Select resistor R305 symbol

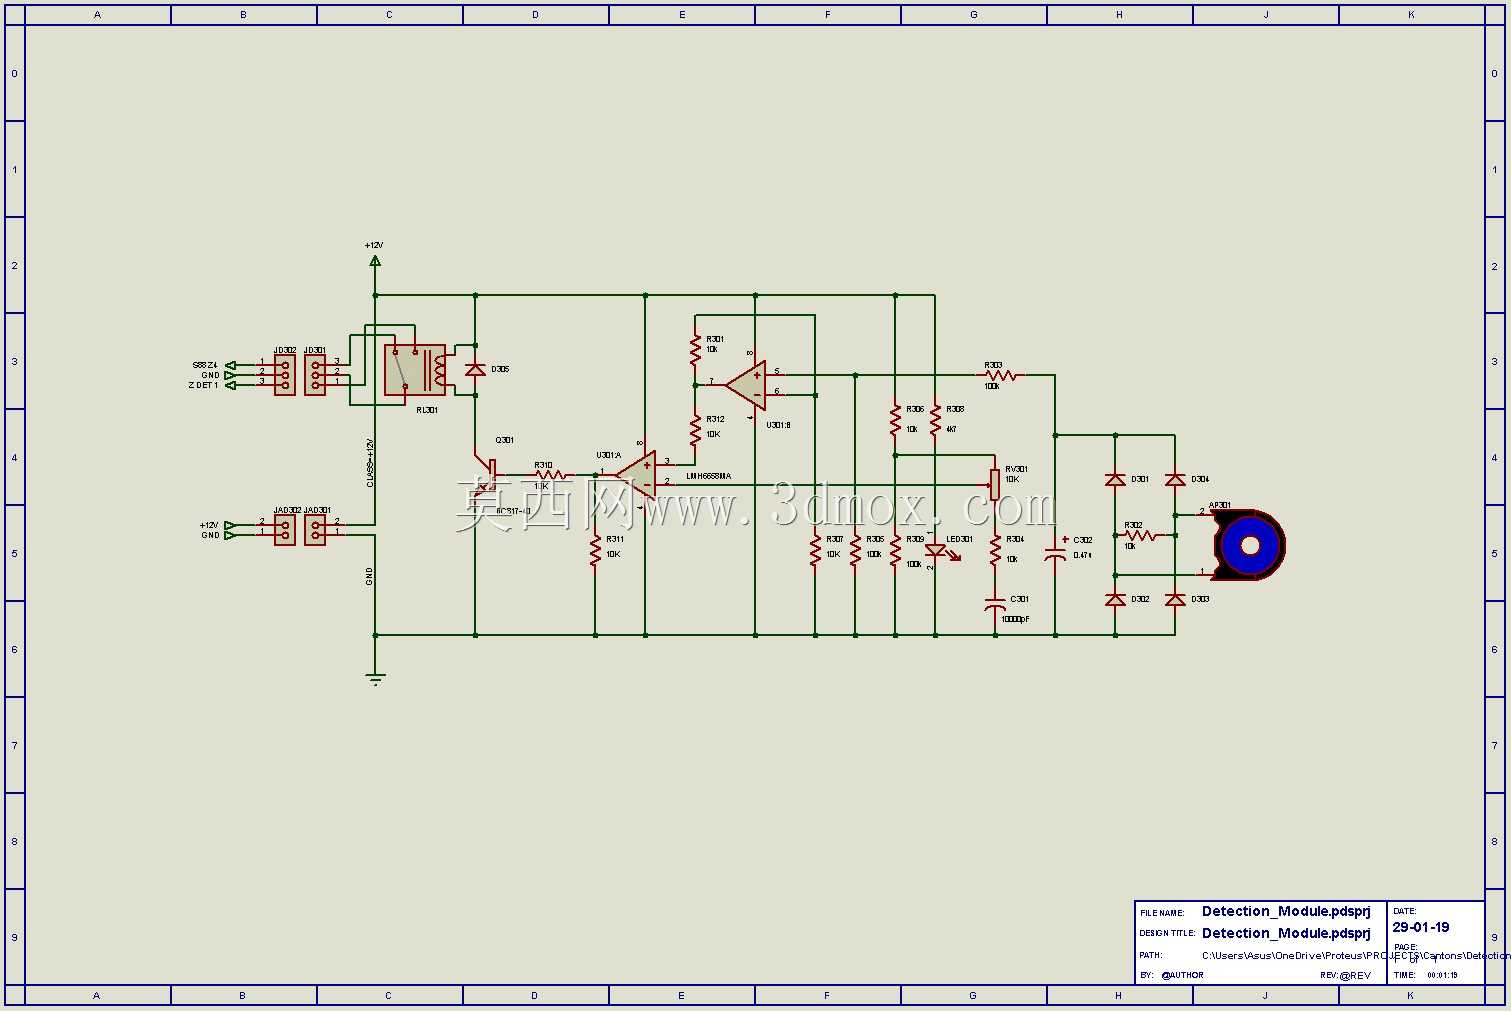pos(855,550)
